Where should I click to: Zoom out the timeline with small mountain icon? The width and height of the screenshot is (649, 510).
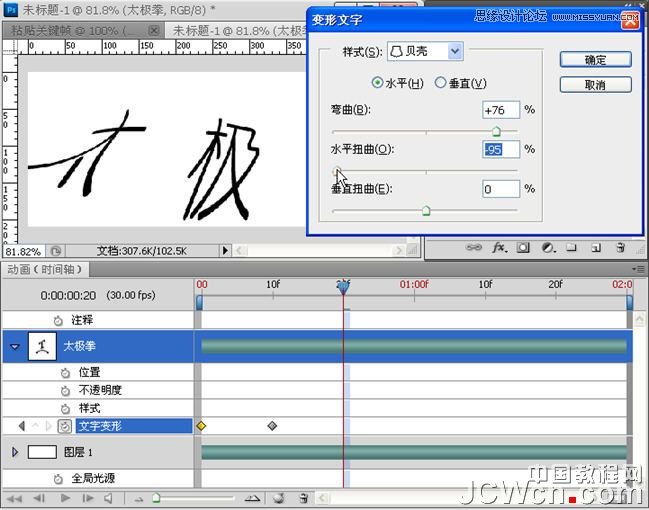coord(139,500)
